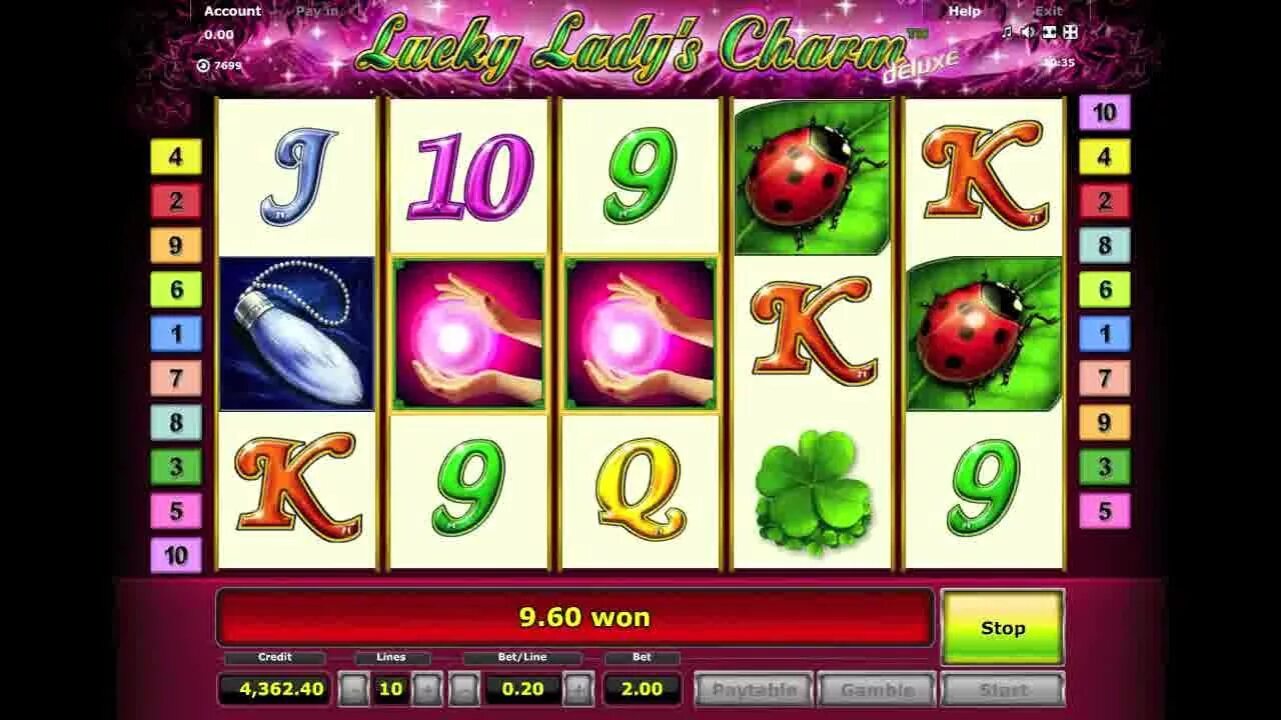Mute sound with the speaker icon
This screenshot has height=720, width=1281.
[1028, 32]
